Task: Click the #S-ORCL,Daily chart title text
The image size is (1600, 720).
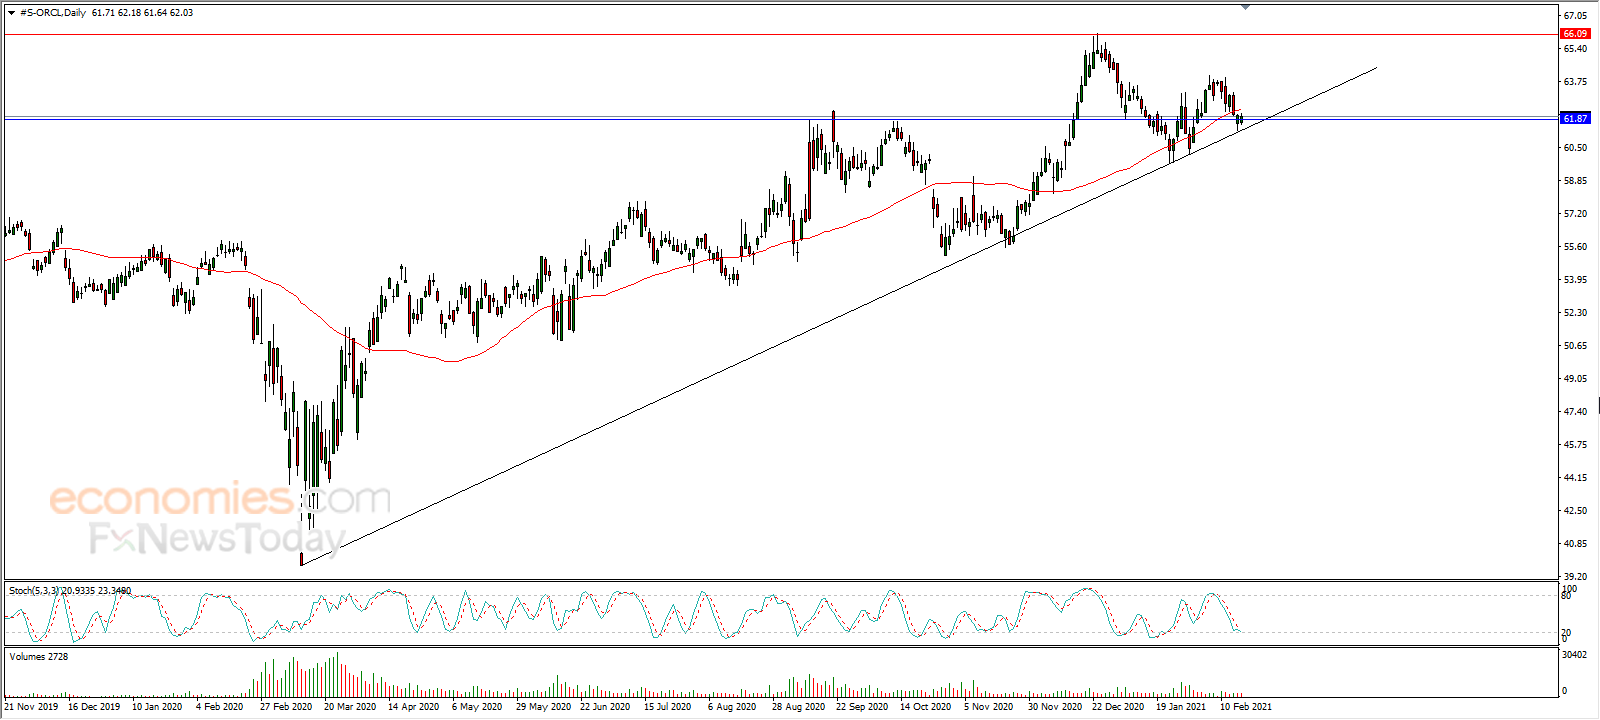Action: click(x=53, y=13)
